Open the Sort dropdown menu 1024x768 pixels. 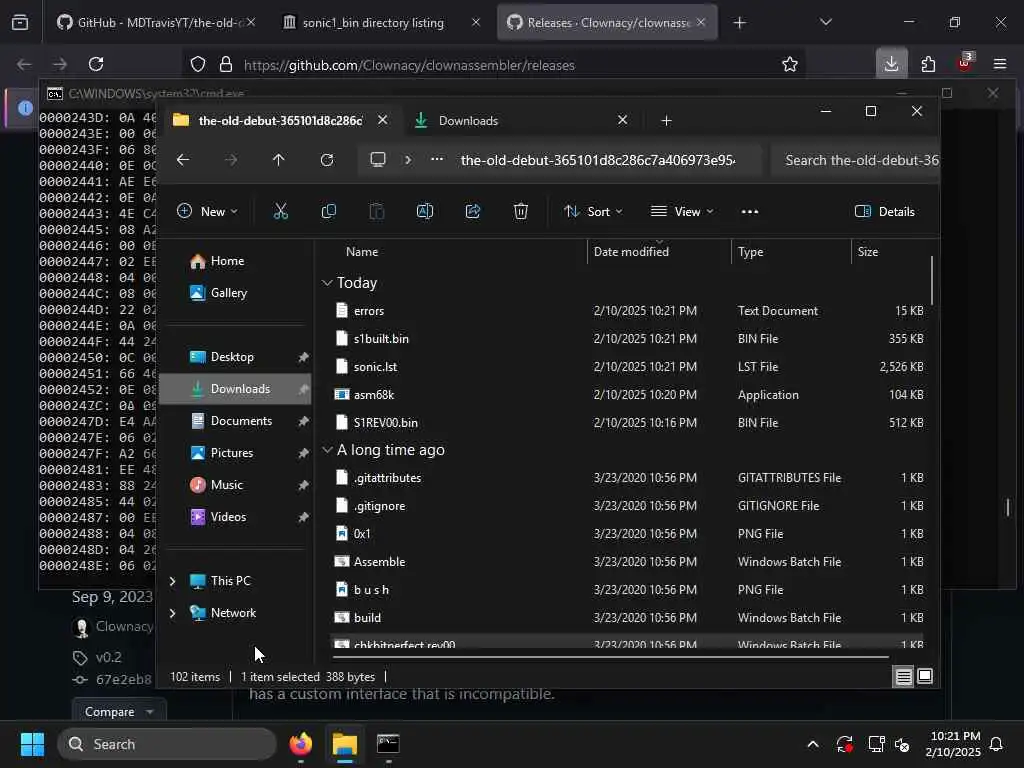coord(593,212)
